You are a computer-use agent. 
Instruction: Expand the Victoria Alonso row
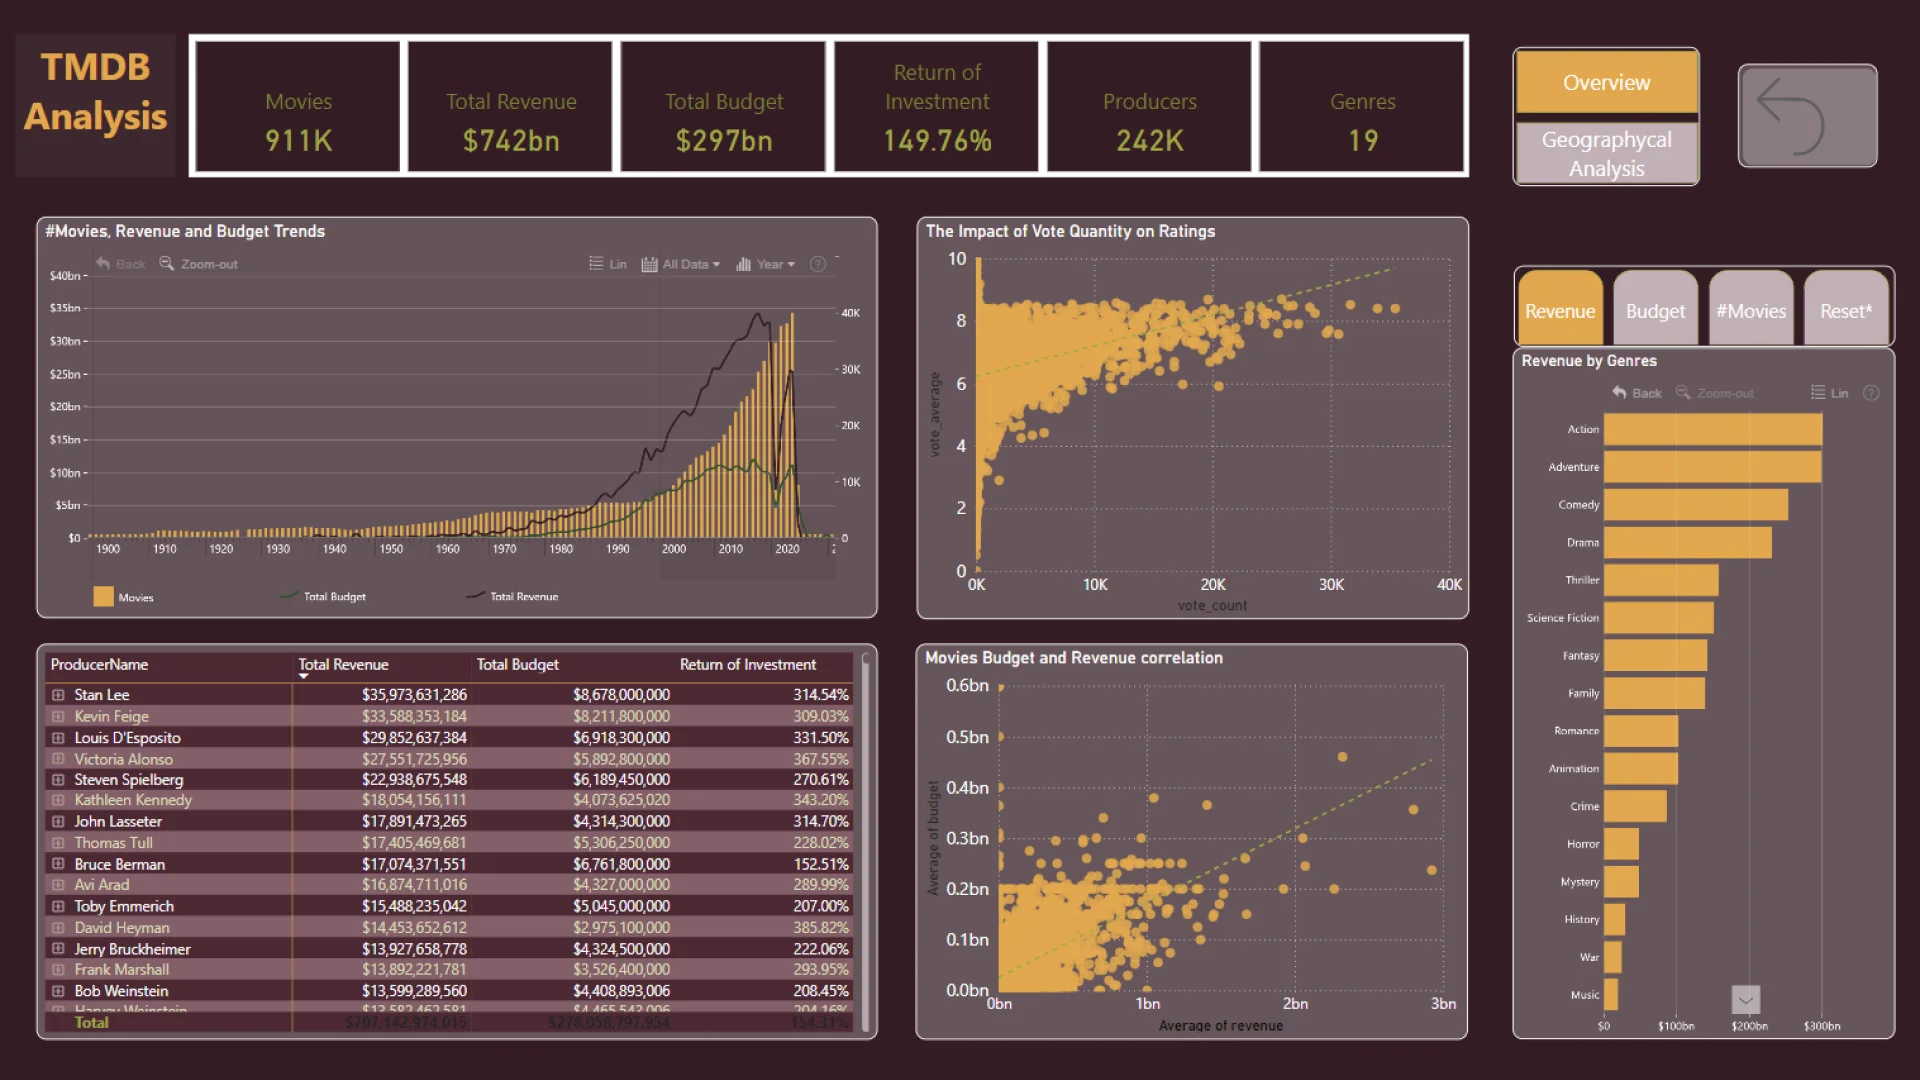pyautogui.click(x=58, y=759)
